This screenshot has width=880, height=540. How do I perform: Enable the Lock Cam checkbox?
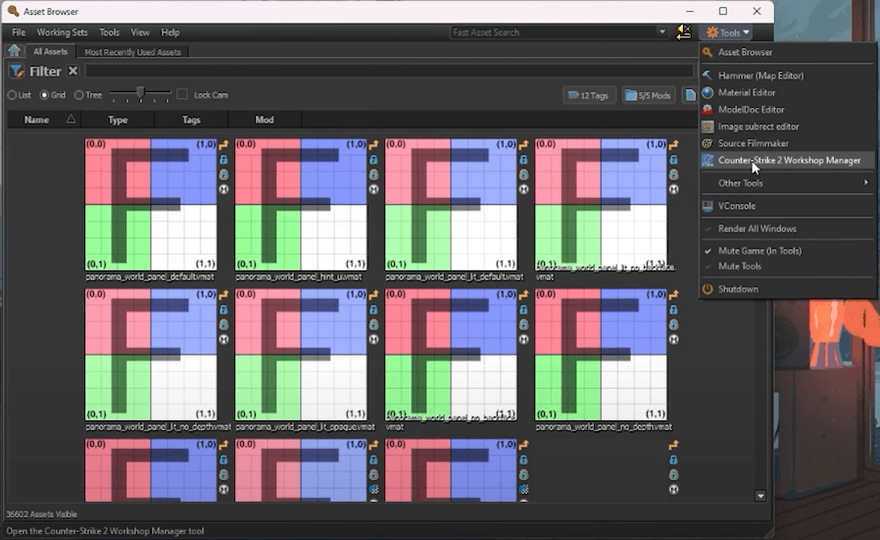tap(182, 95)
